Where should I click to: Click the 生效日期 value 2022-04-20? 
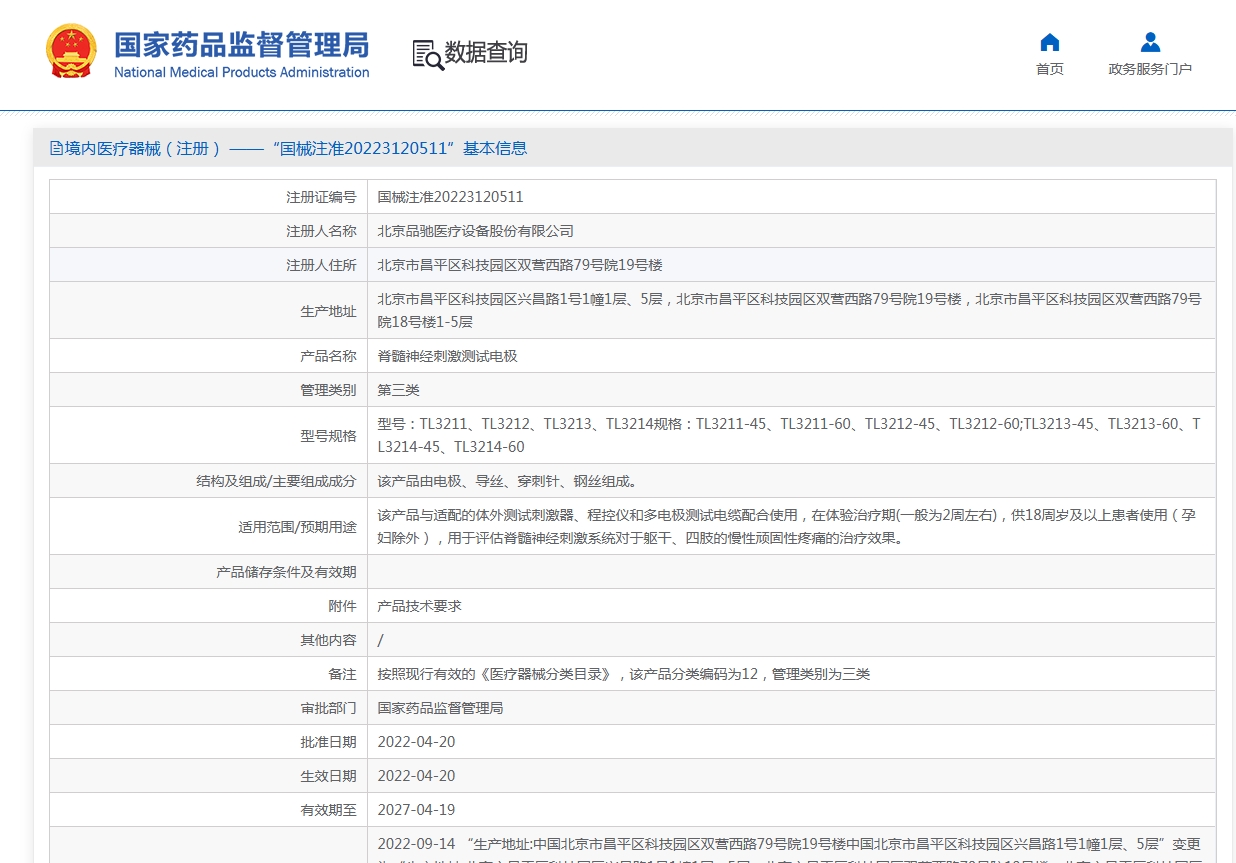[416, 776]
